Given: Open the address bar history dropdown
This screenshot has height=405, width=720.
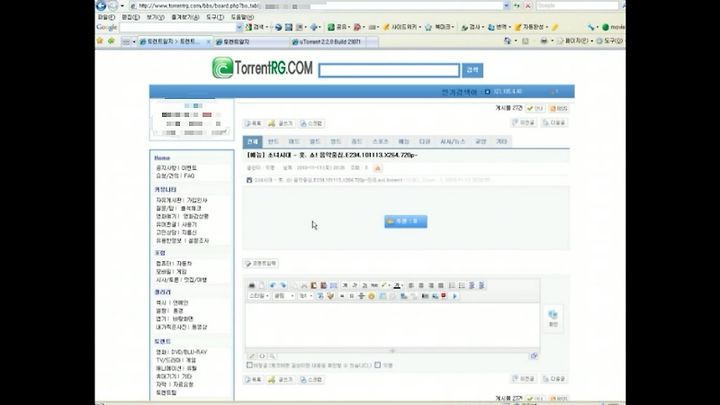Looking at the screenshot, I should tap(506, 6).
